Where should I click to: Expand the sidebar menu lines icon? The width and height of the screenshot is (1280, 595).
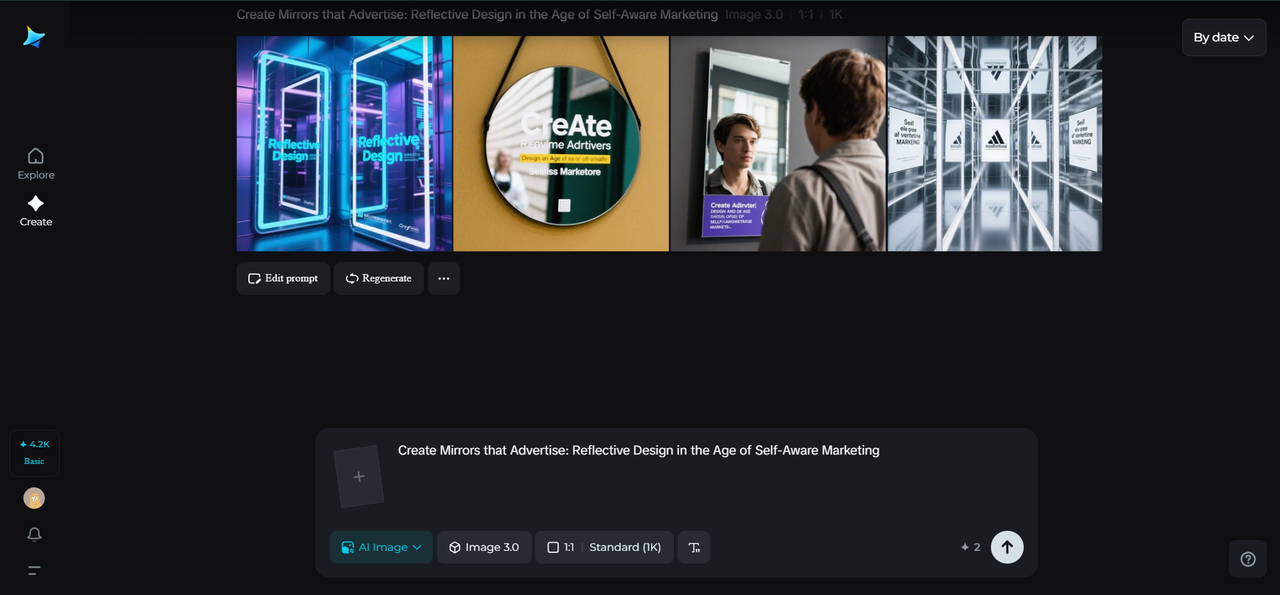pyautogui.click(x=34, y=571)
